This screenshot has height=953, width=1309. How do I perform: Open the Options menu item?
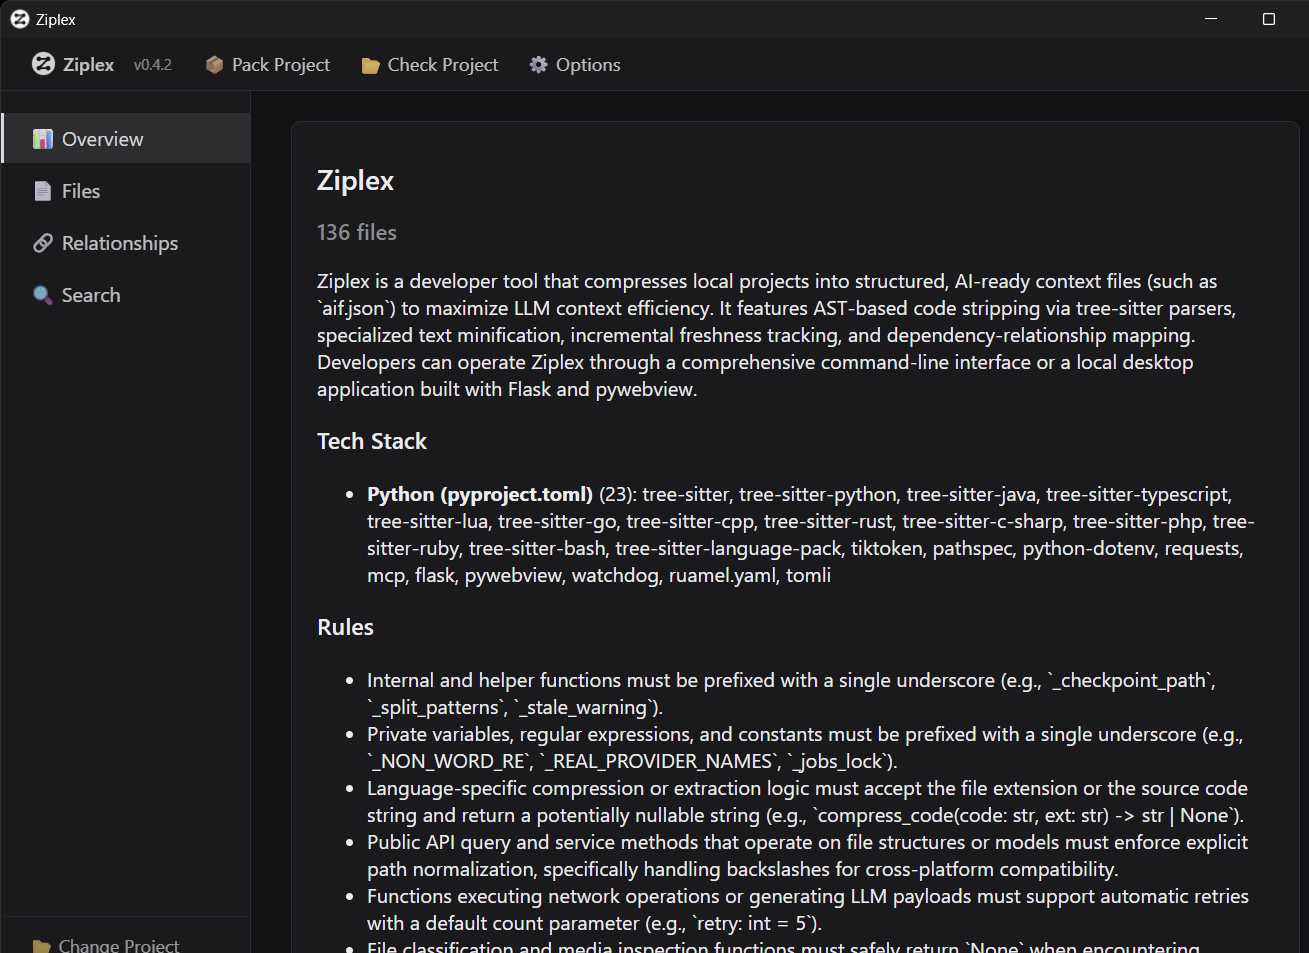[575, 65]
